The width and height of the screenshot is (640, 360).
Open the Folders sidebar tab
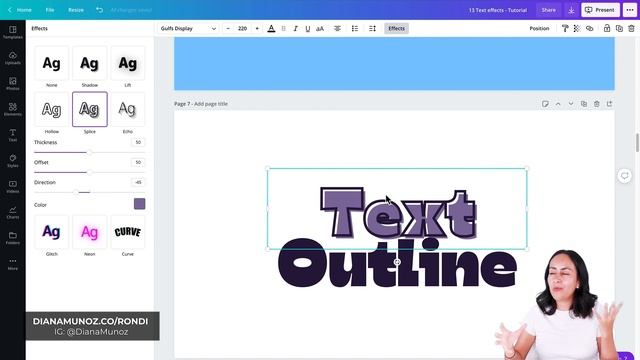(13, 238)
